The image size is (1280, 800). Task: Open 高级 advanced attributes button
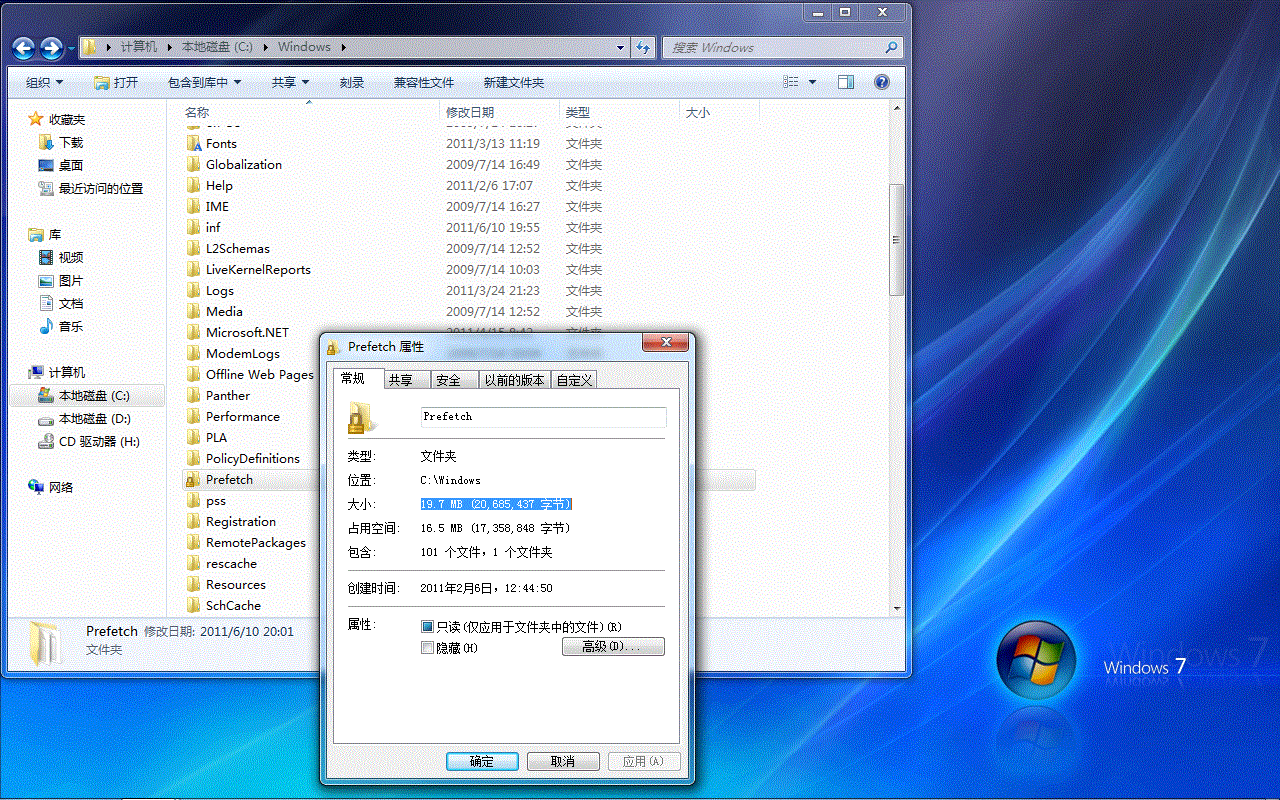[x=613, y=647]
